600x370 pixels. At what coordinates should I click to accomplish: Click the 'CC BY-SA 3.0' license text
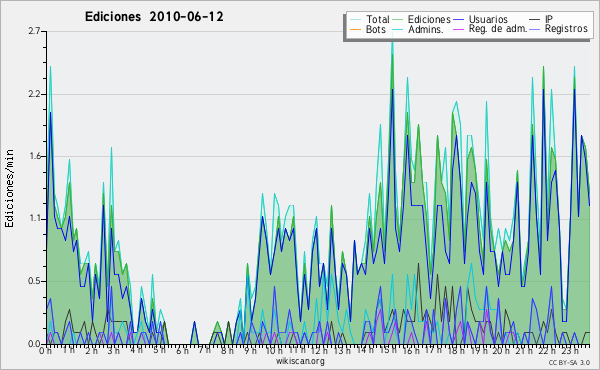(x=569, y=363)
